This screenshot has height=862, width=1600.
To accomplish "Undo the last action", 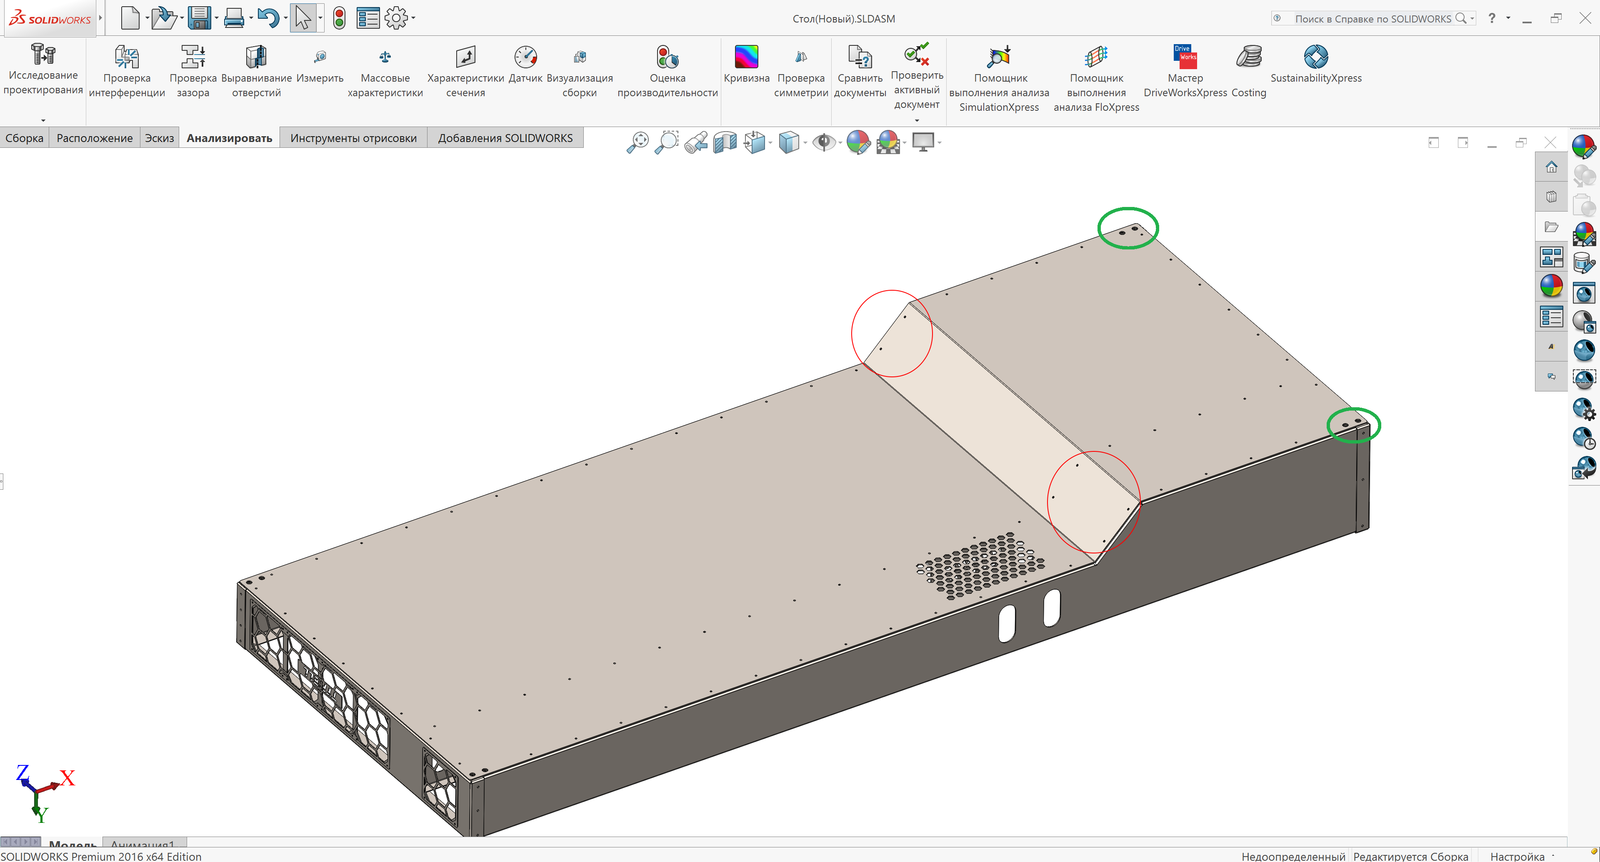I will tap(267, 18).
